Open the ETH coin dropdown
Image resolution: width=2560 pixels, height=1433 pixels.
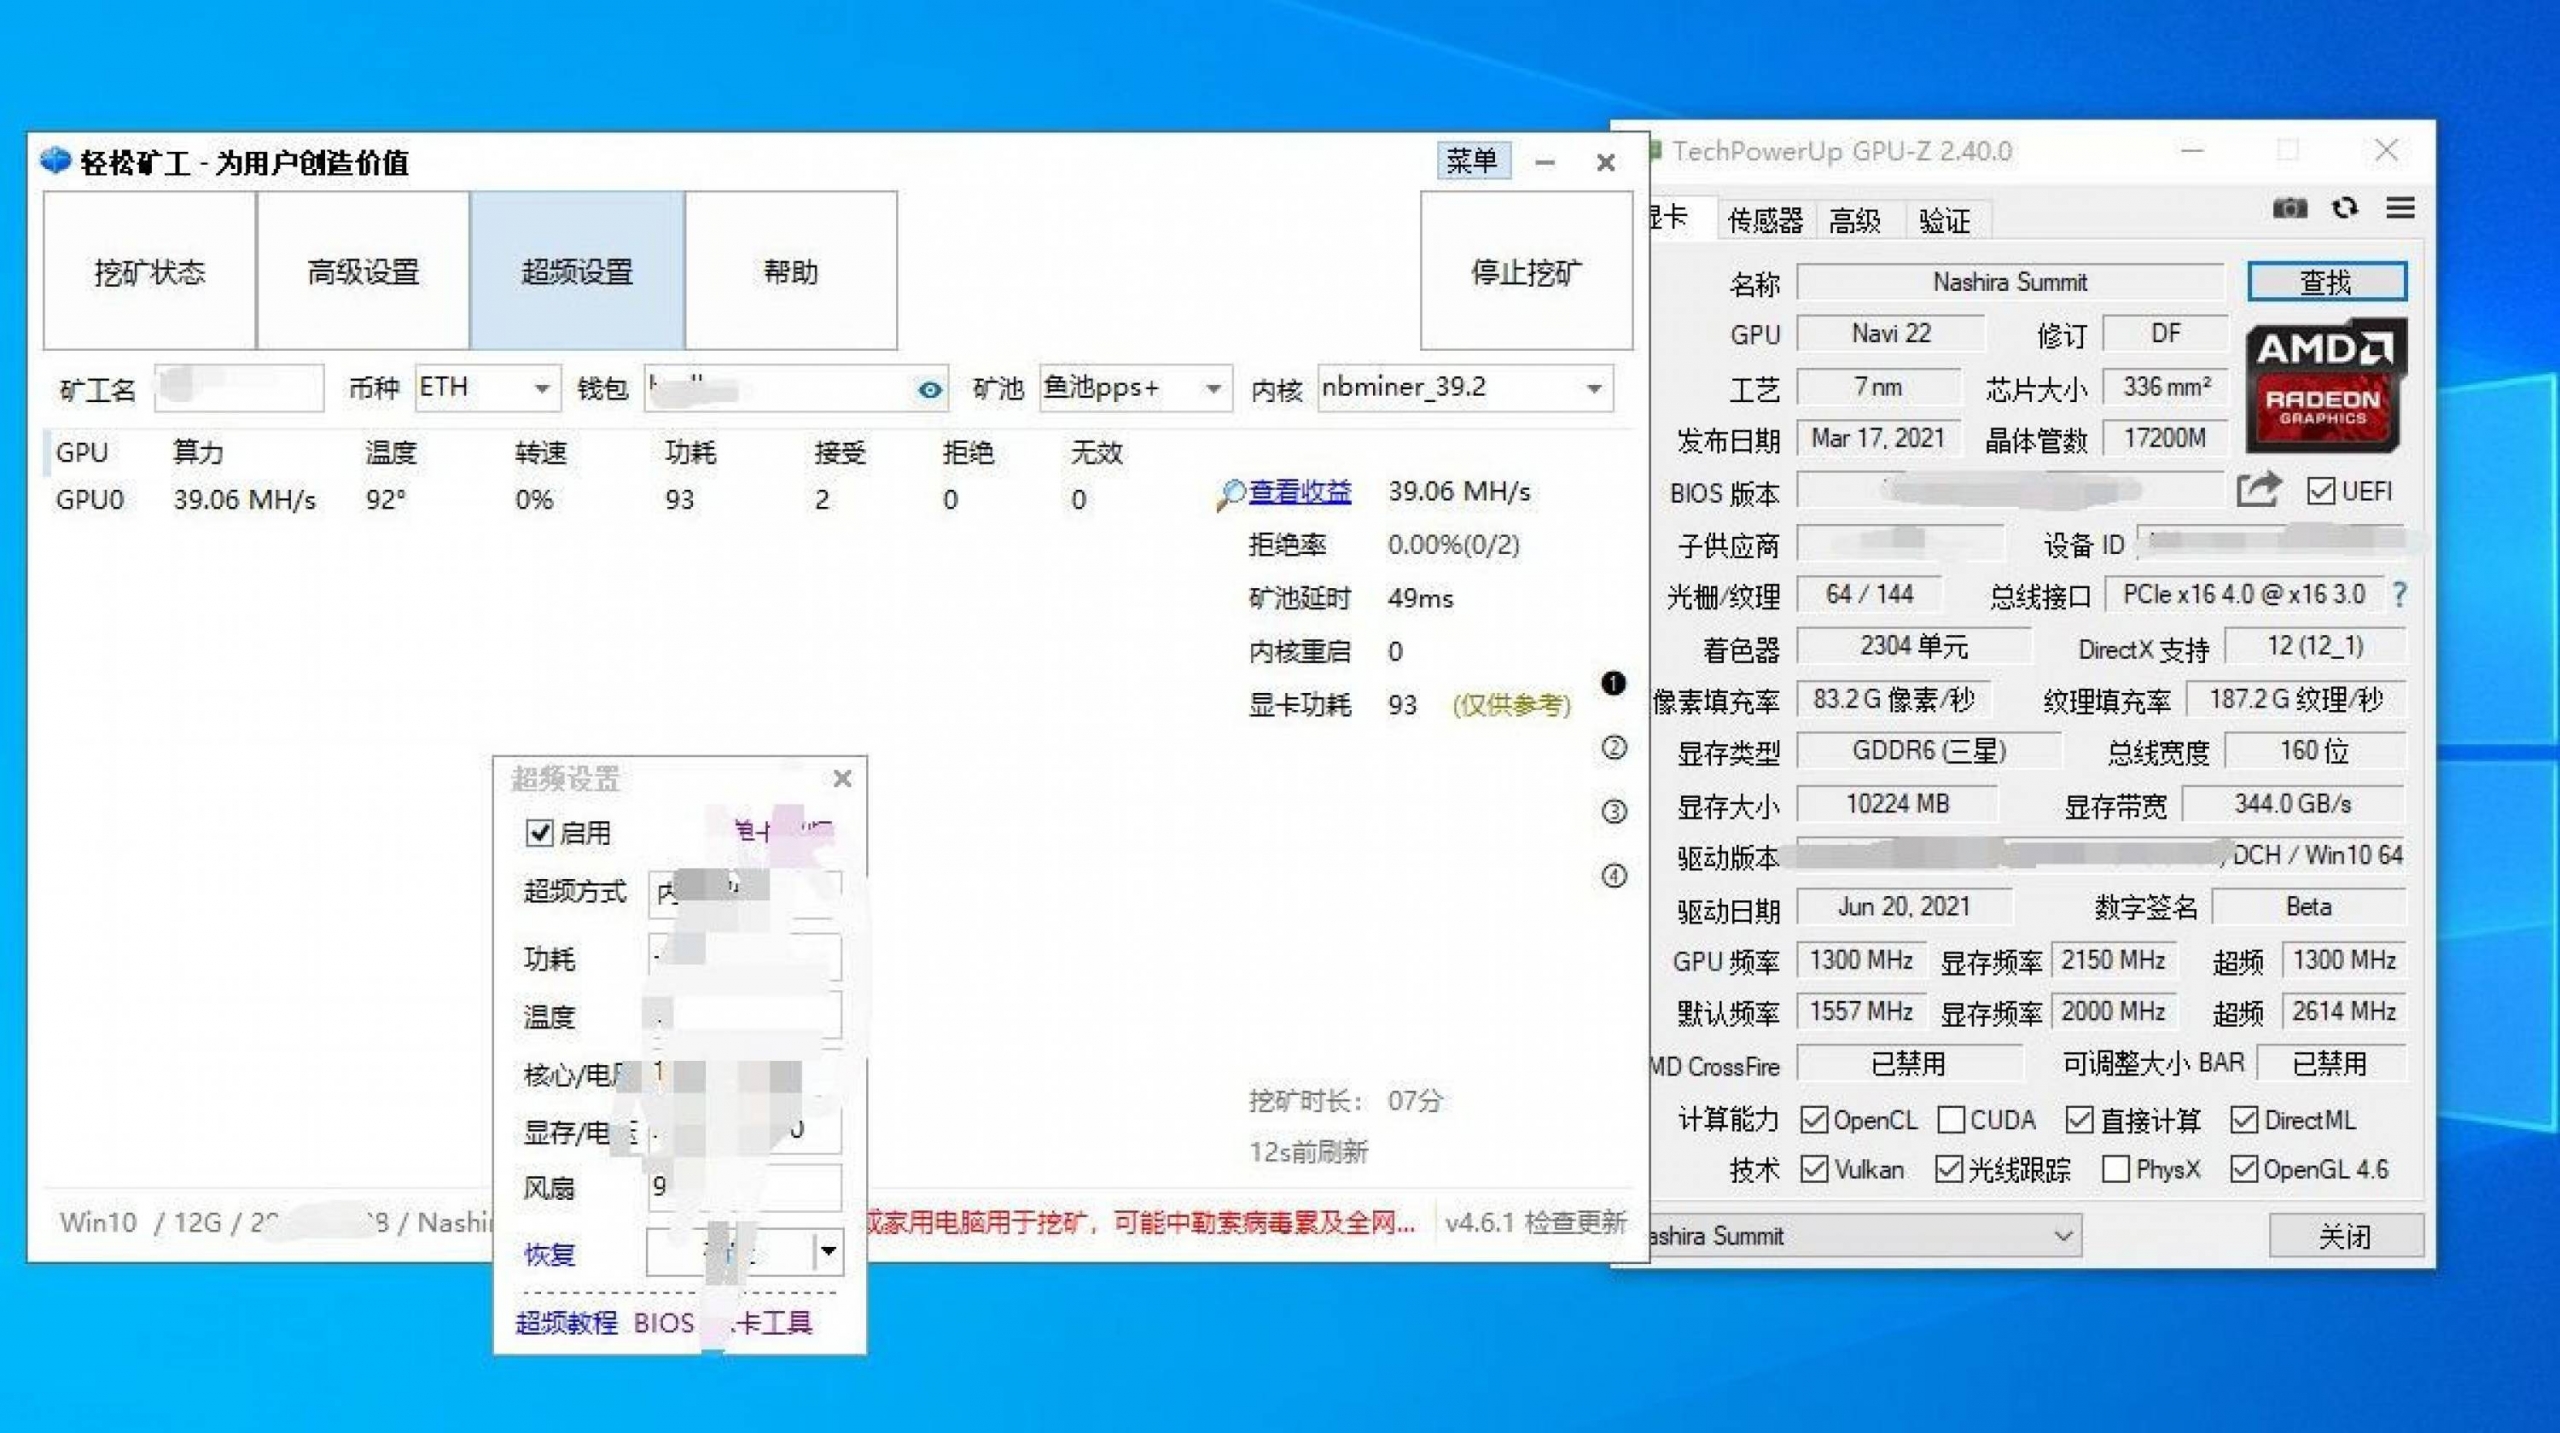point(541,388)
